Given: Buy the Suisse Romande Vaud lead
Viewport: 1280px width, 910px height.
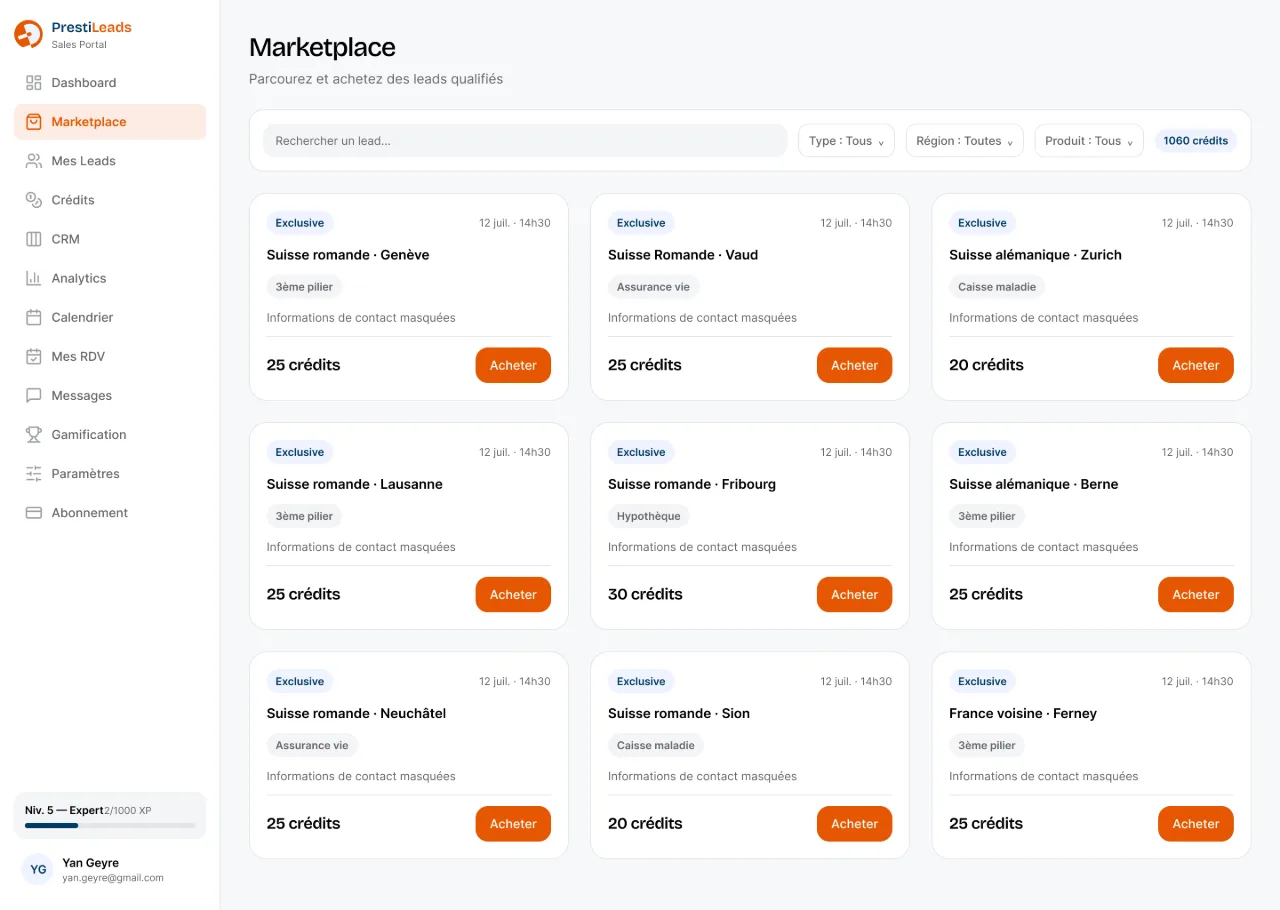Looking at the screenshot, I should click(x=854, y=365).
